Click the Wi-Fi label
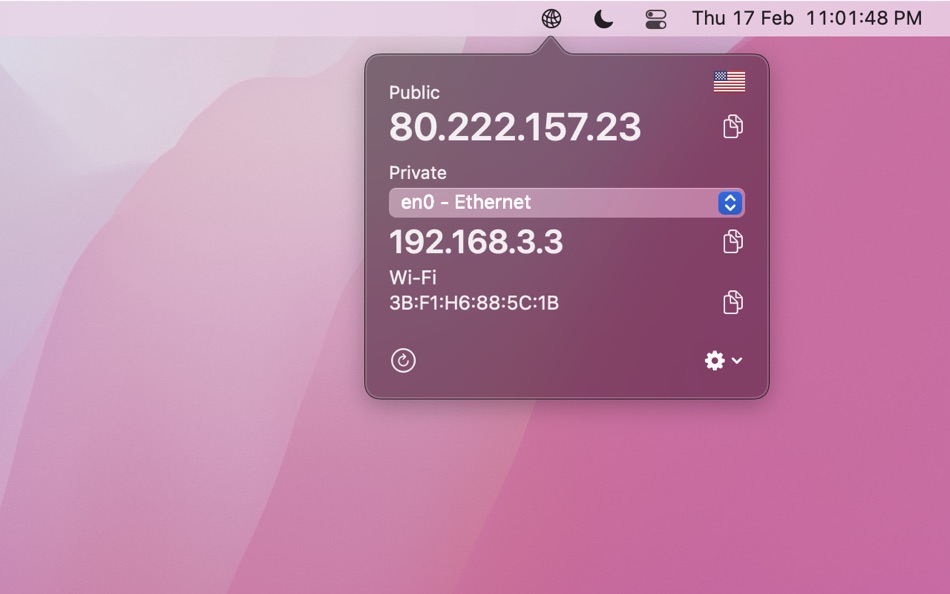The image size is (950, 594). [413, 277]
